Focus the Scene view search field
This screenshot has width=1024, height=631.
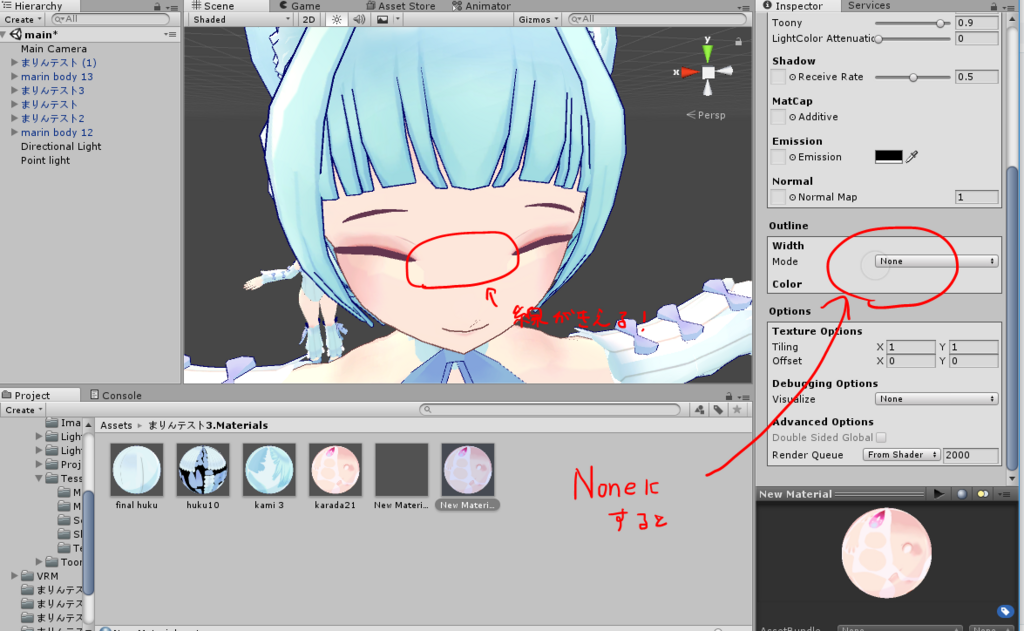pos(657,19)
